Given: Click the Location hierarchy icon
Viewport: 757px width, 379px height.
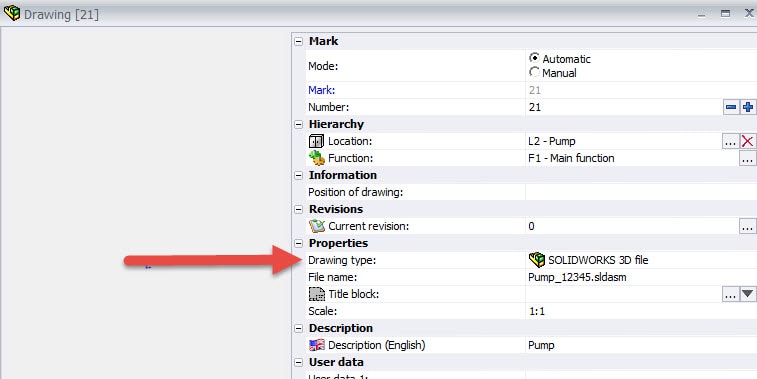Looking at the screenshot, I should (316, 141).
